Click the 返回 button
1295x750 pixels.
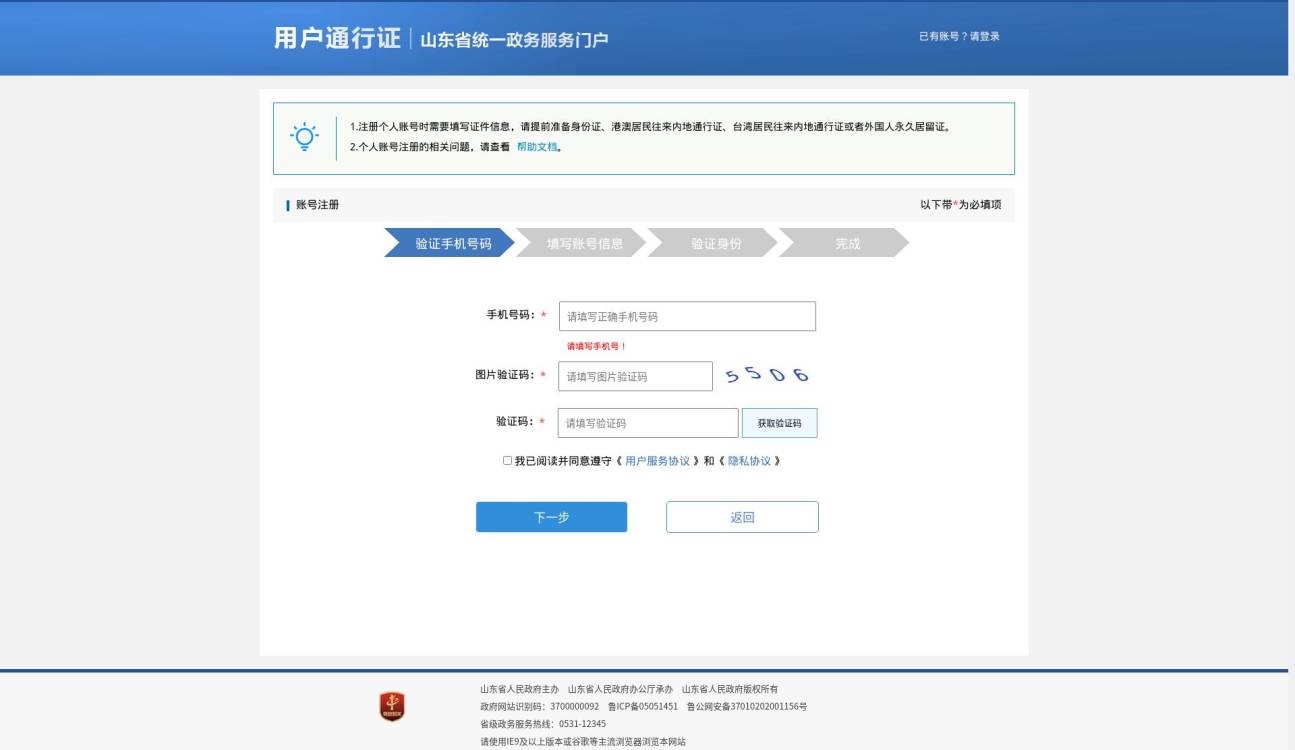[x=743, y=517]
